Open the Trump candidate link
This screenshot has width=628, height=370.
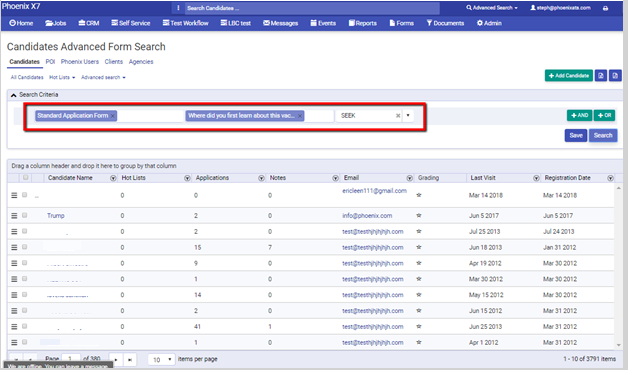[56, 215]
